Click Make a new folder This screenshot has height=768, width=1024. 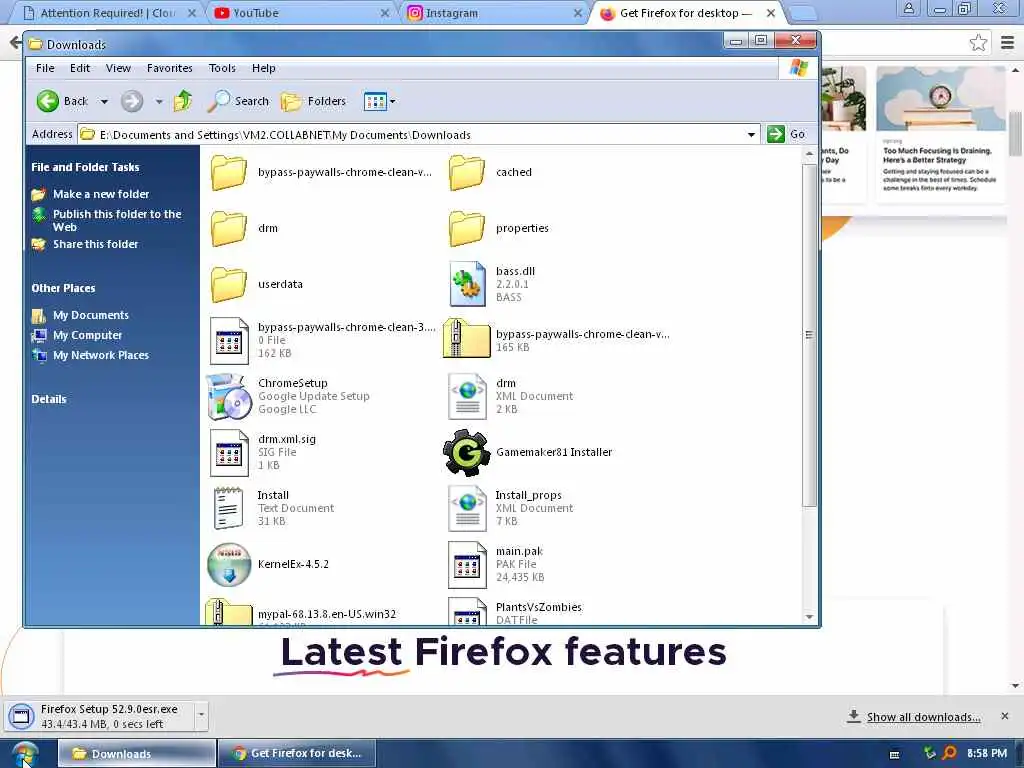pyautogui.click(x=101, y=194)
